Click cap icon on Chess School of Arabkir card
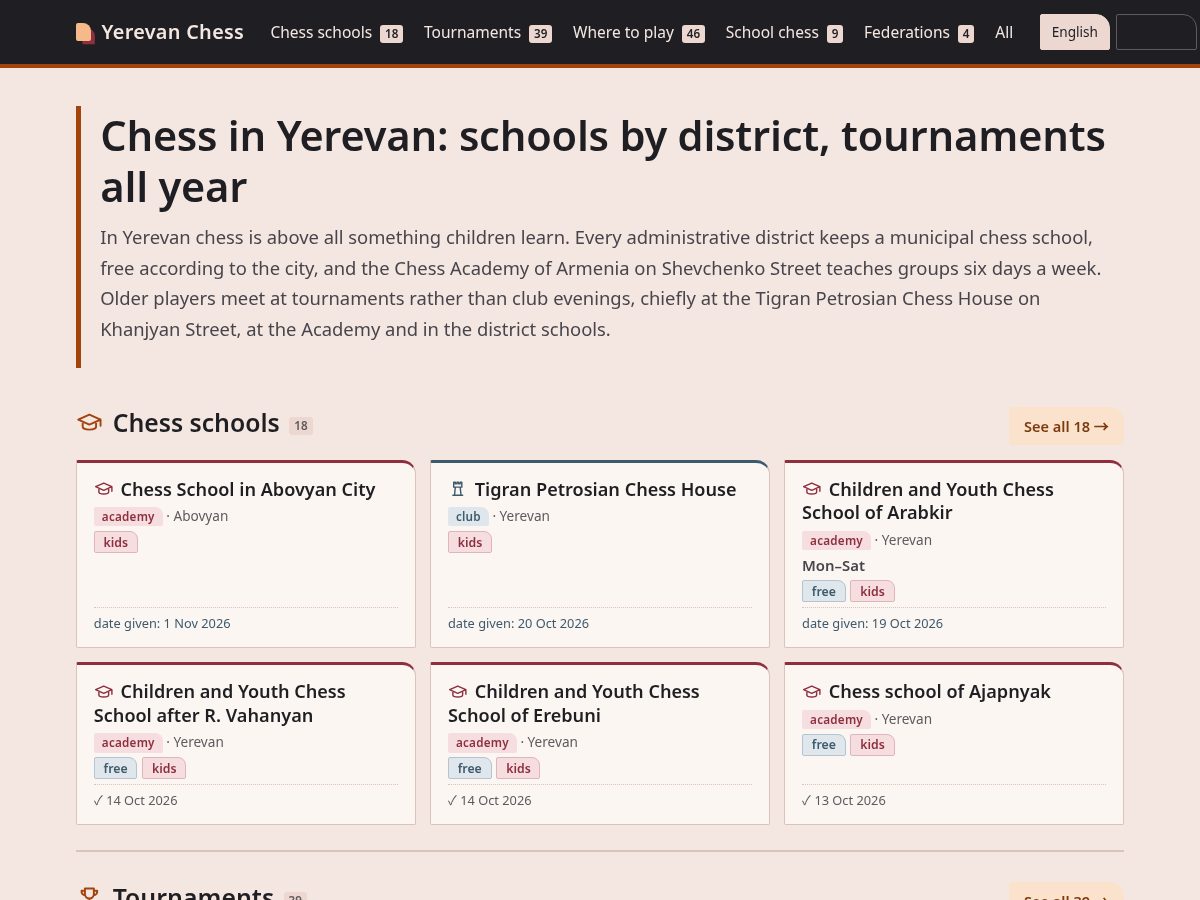Screen dimensions: 1200x900 pos(812,489)
